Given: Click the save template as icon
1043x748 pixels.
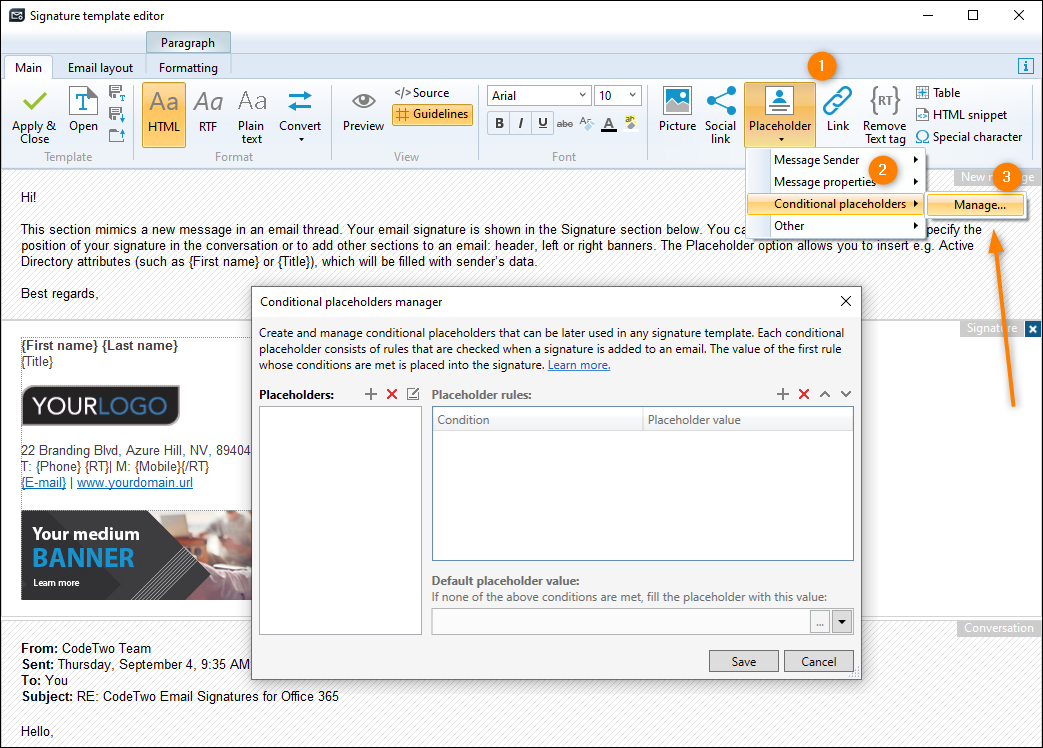Looking at the screenshot, I should click(117, 92).
